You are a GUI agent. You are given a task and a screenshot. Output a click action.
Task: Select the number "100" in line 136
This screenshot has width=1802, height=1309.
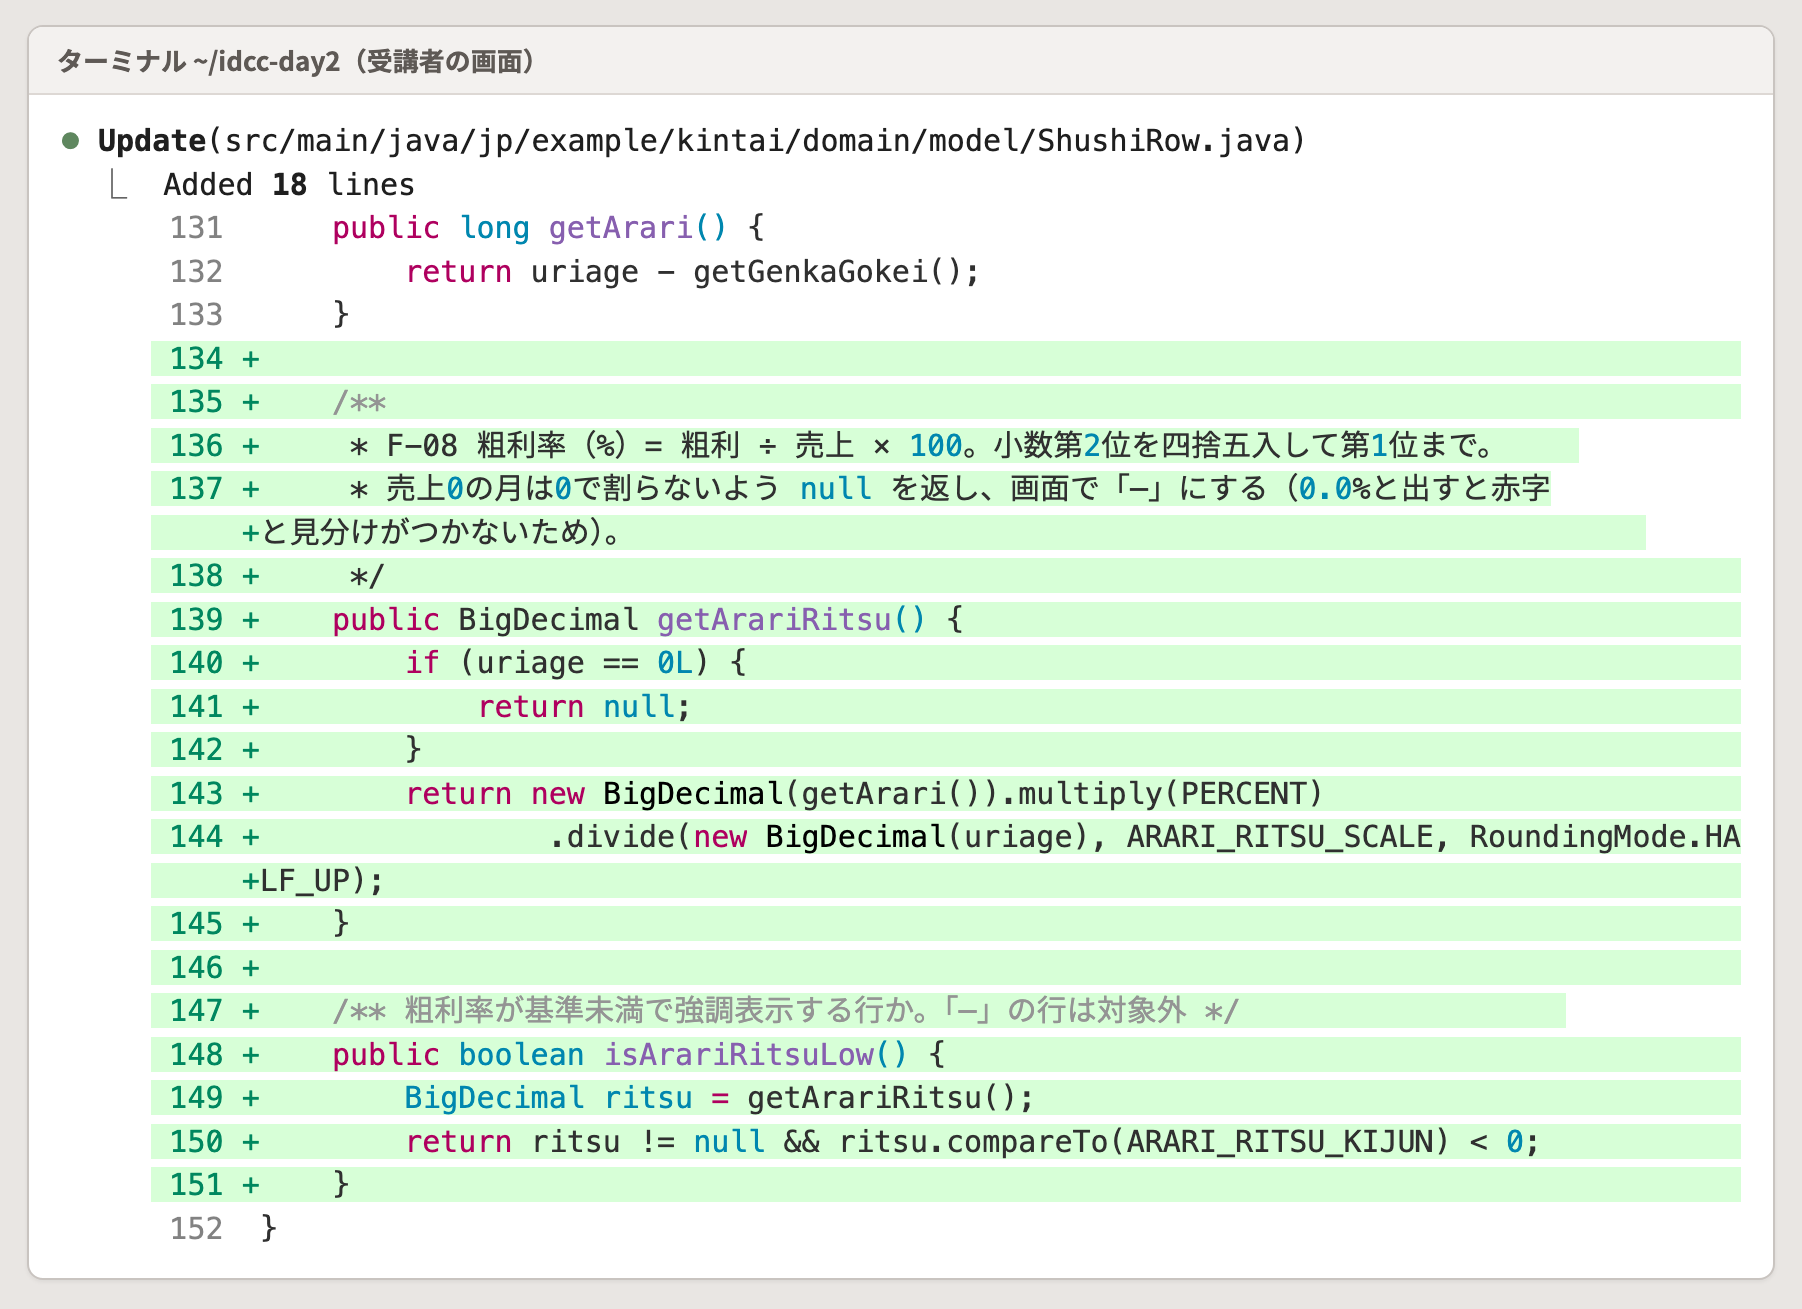coord(936,446)
